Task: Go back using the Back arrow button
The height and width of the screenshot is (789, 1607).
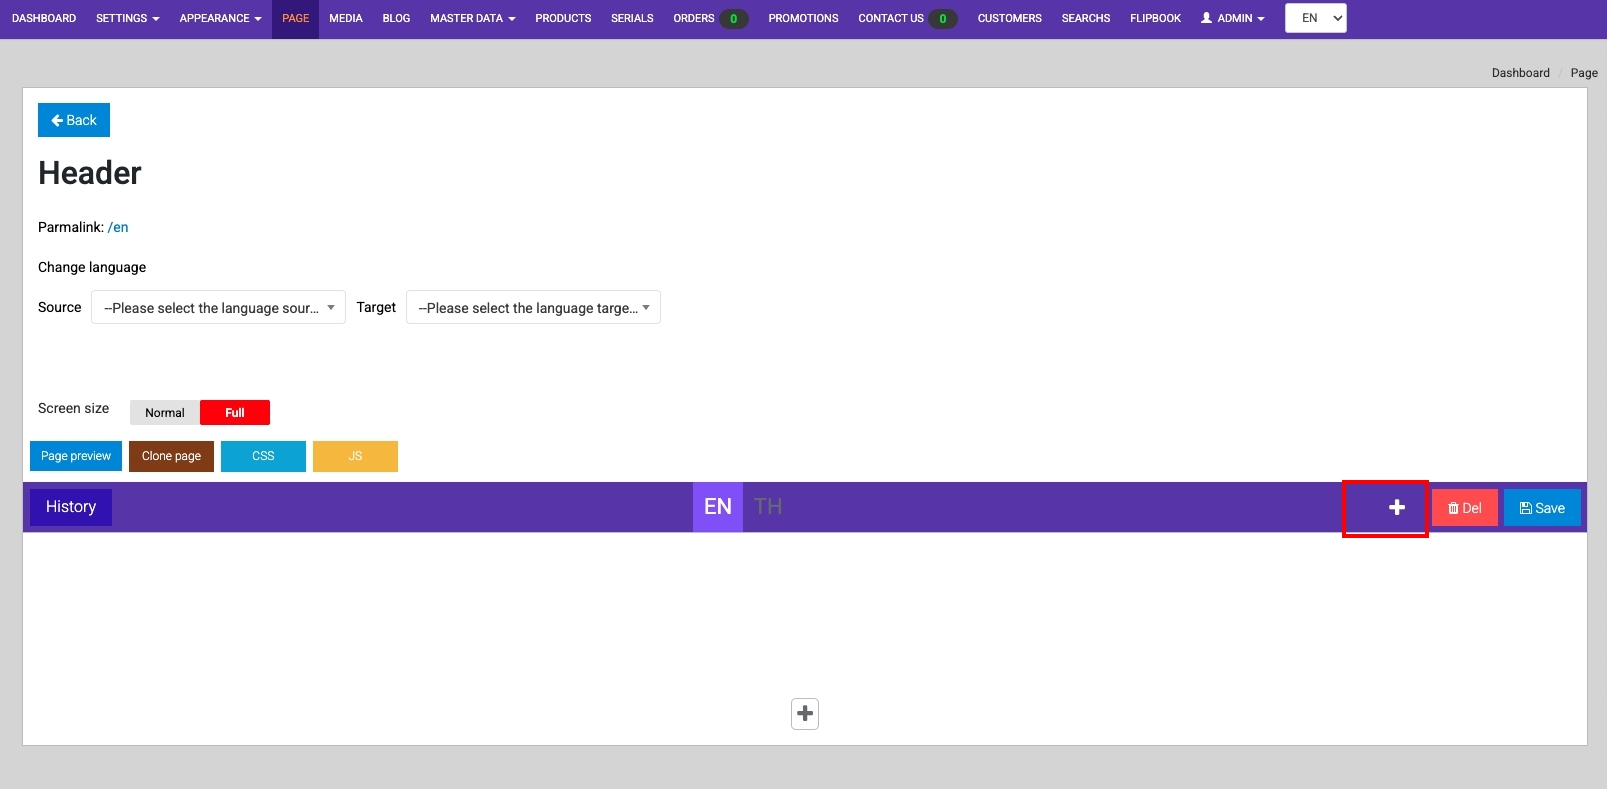Action: (74, 120)
